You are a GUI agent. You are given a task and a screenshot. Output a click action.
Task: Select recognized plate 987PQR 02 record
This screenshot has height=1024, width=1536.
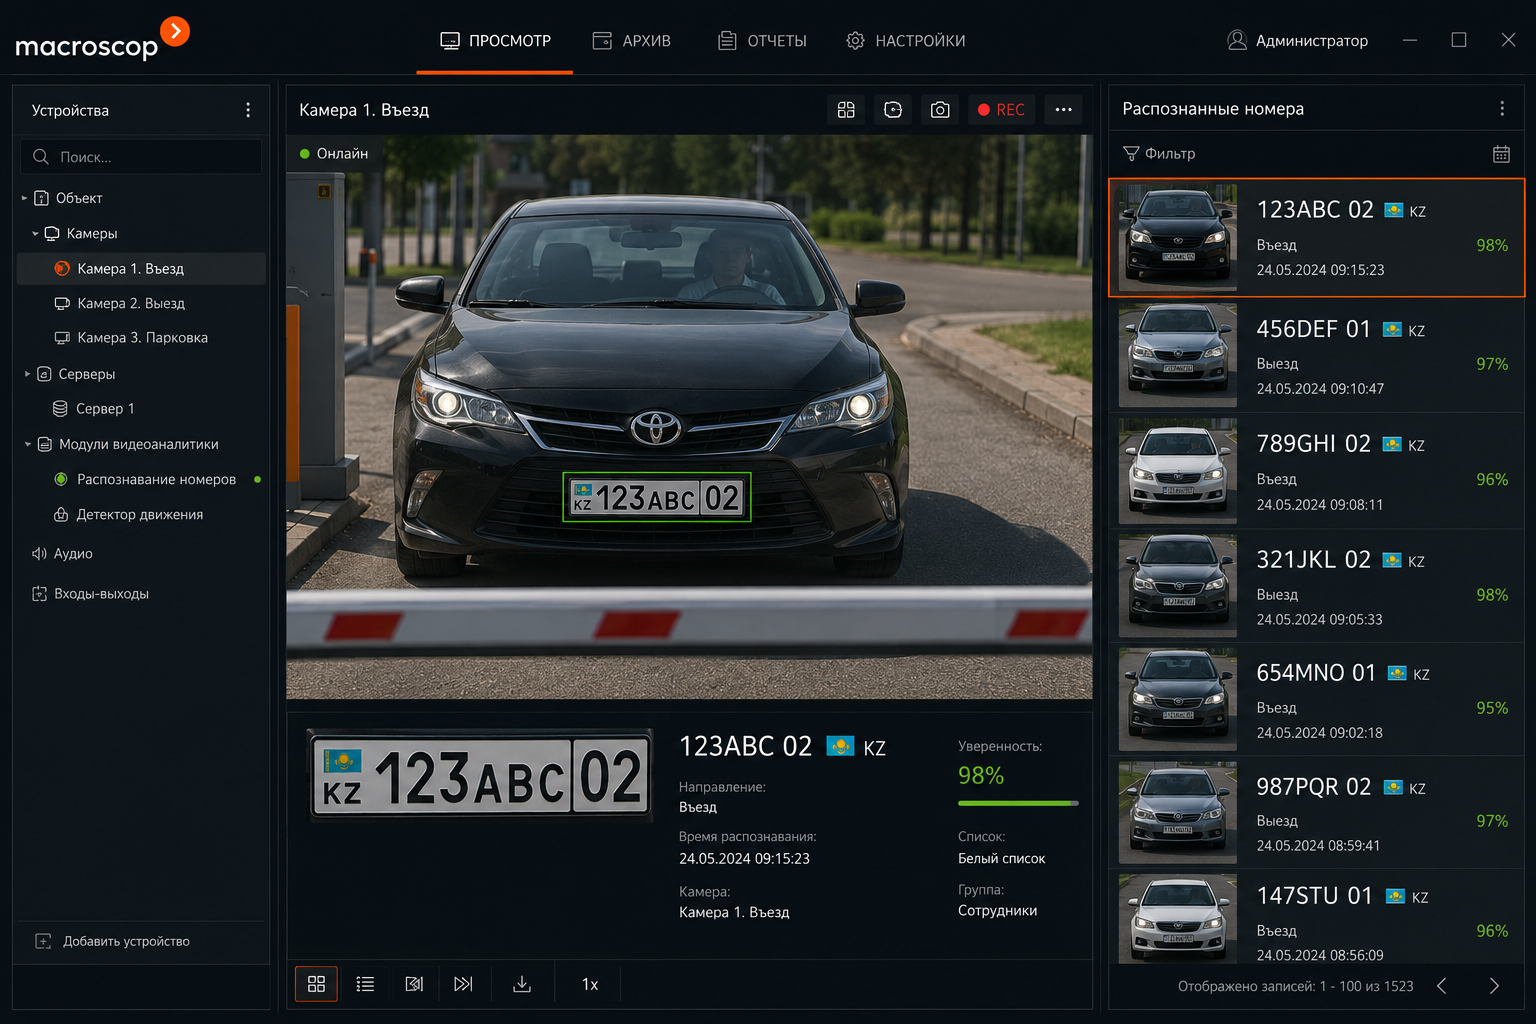(1316, 813)
